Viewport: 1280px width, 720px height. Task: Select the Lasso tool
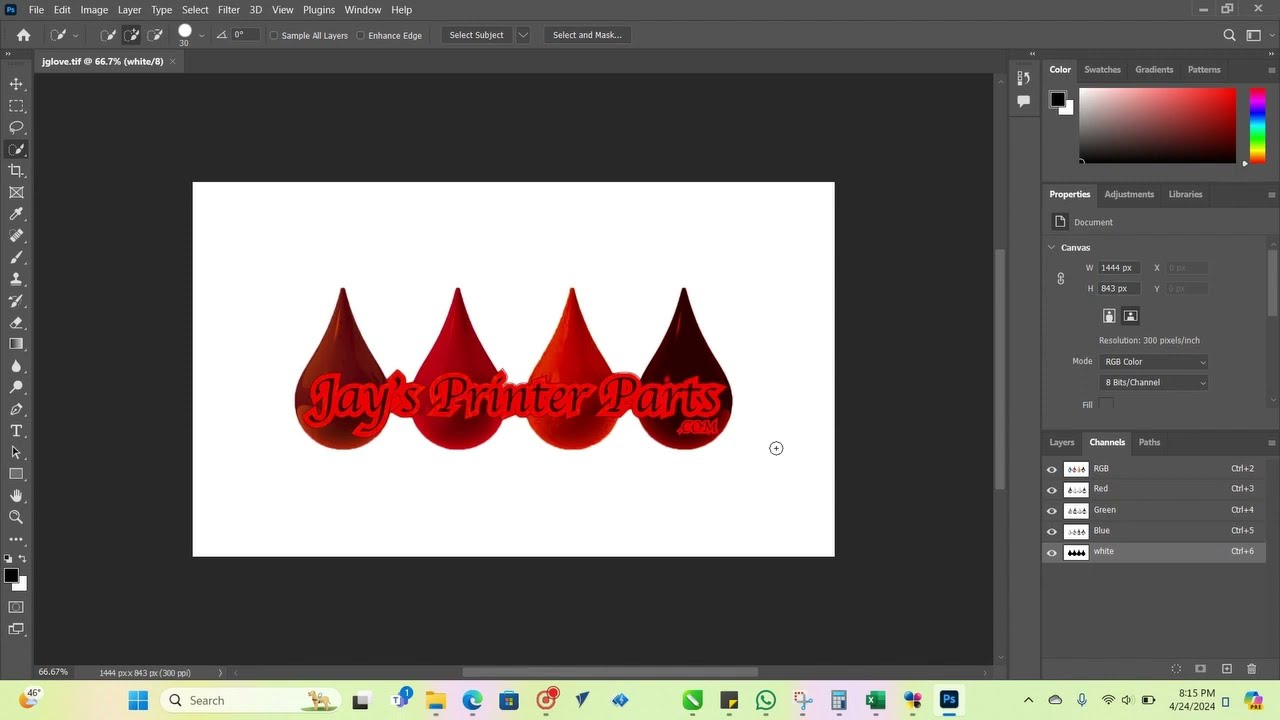tap(16, 128)
